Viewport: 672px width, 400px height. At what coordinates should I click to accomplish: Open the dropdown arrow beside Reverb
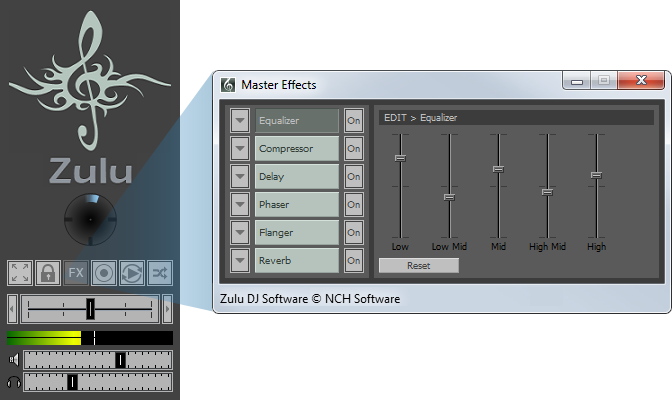pos(240,260)
